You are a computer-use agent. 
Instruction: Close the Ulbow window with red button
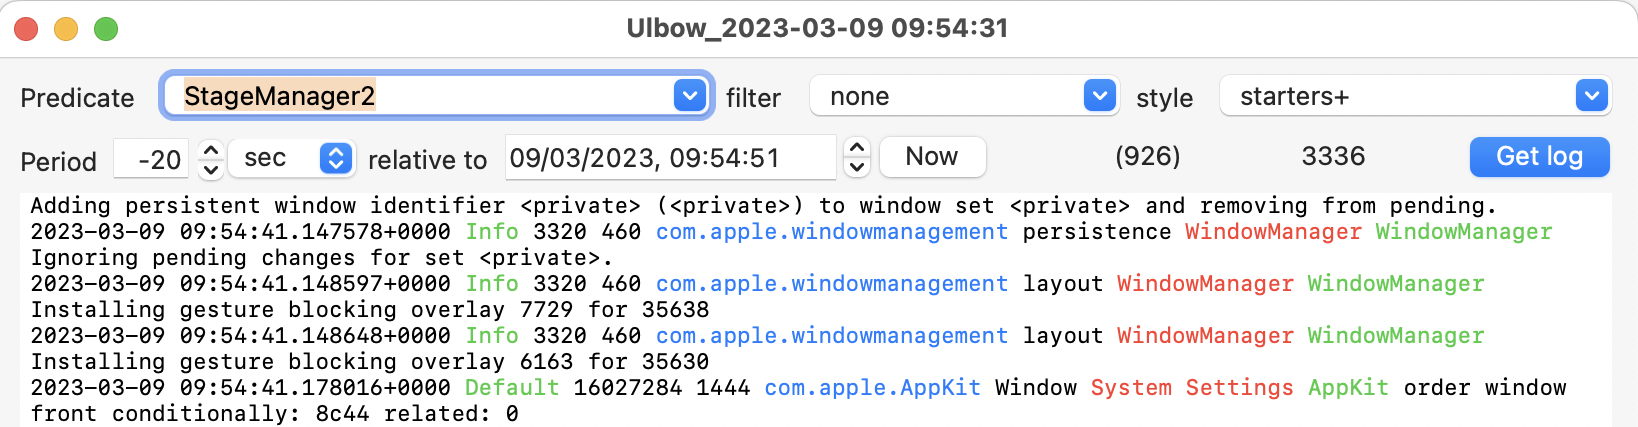click(x=26, y=29)
